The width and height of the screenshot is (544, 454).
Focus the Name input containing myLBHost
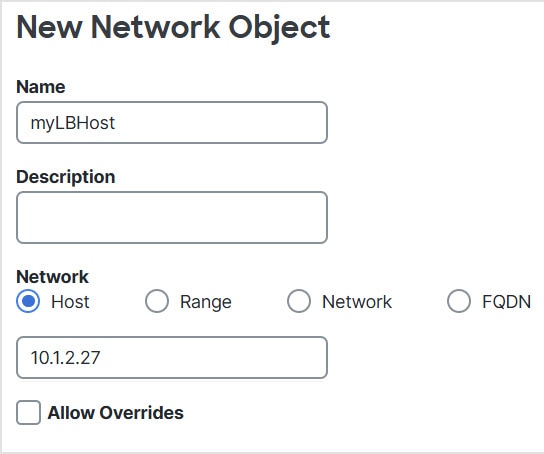coord(172,122)
